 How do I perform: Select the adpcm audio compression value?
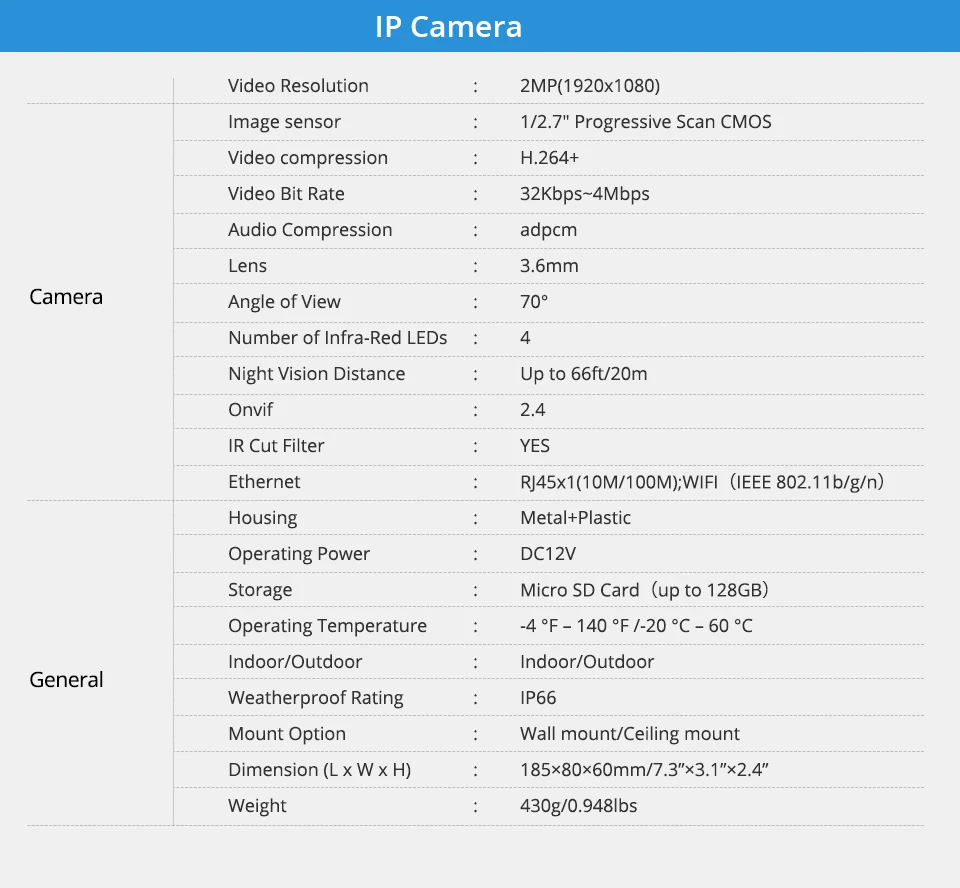click(x=549, y=230)
